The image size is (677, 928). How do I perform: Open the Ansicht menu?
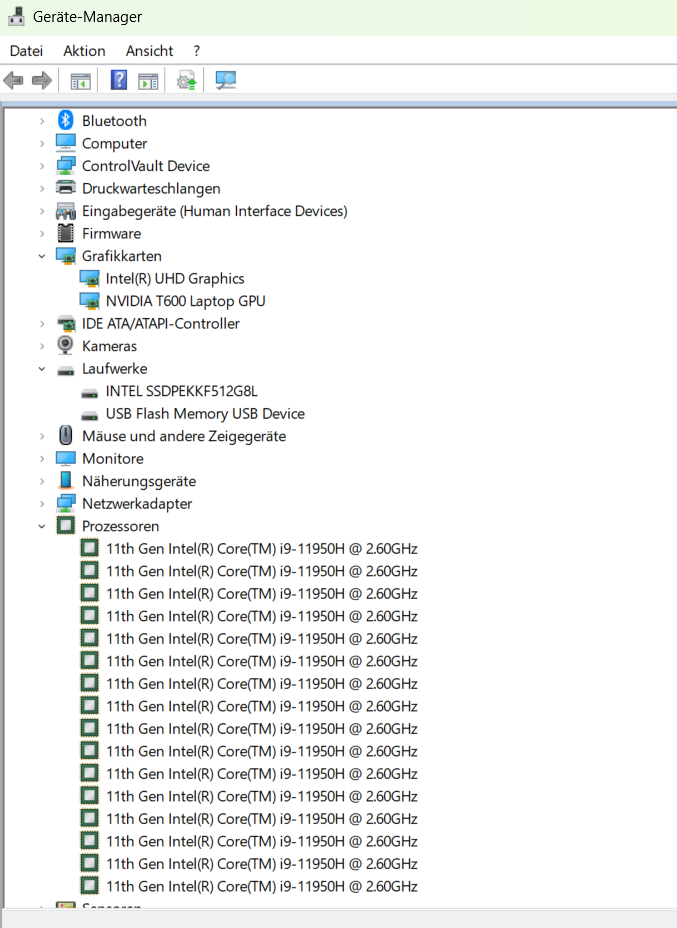pos(149,51)
